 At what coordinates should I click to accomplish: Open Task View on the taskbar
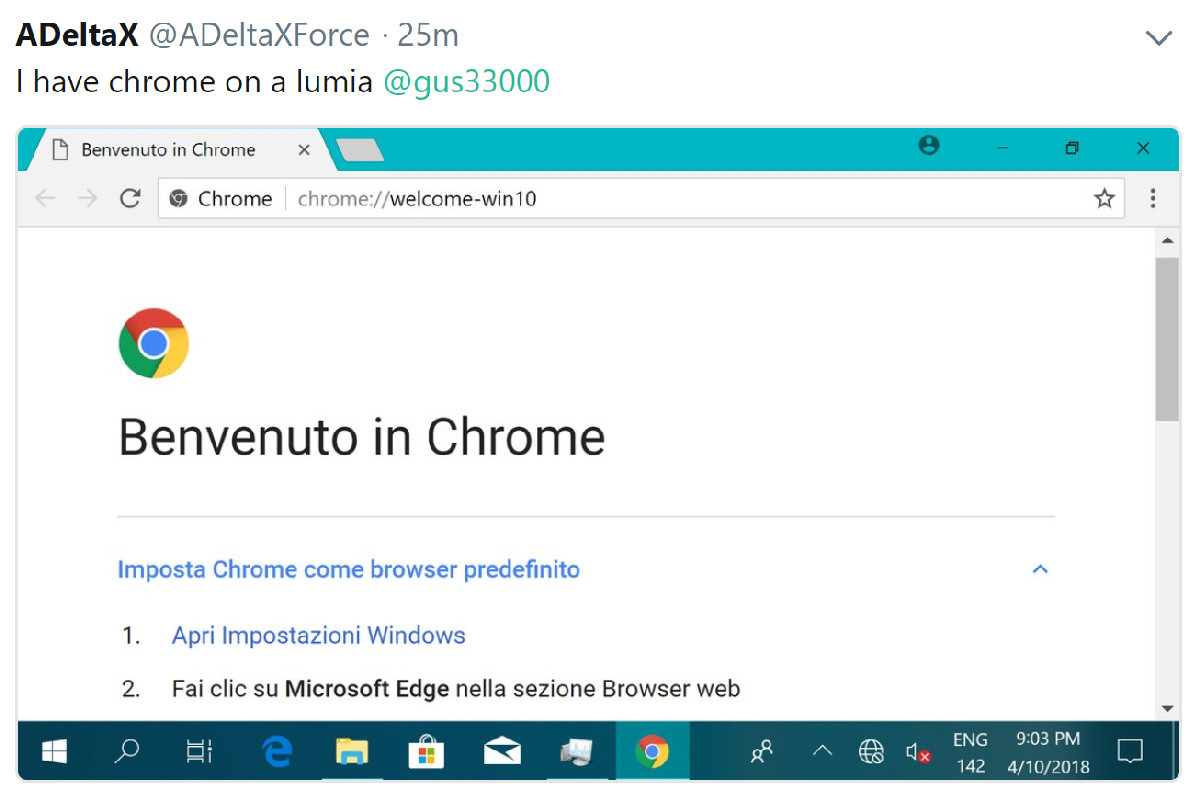click(200, 751)
